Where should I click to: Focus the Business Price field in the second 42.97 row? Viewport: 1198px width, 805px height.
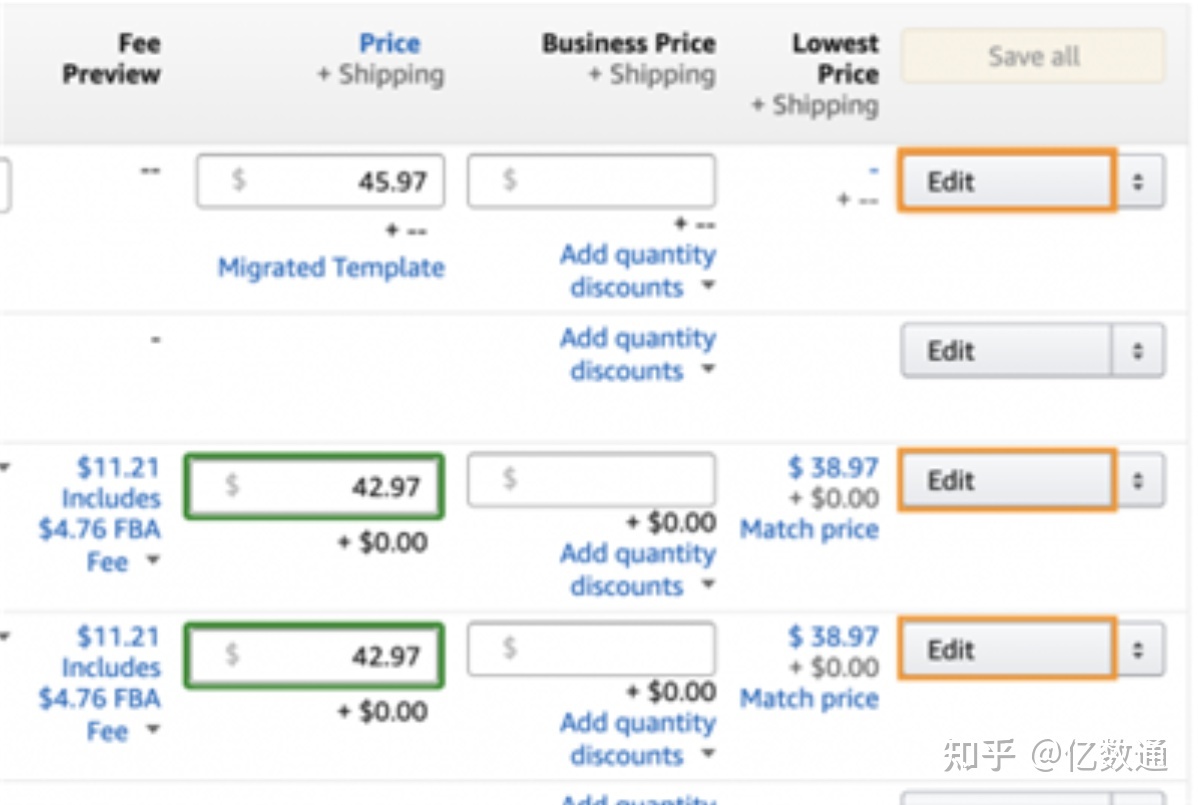tap(591, 650)
